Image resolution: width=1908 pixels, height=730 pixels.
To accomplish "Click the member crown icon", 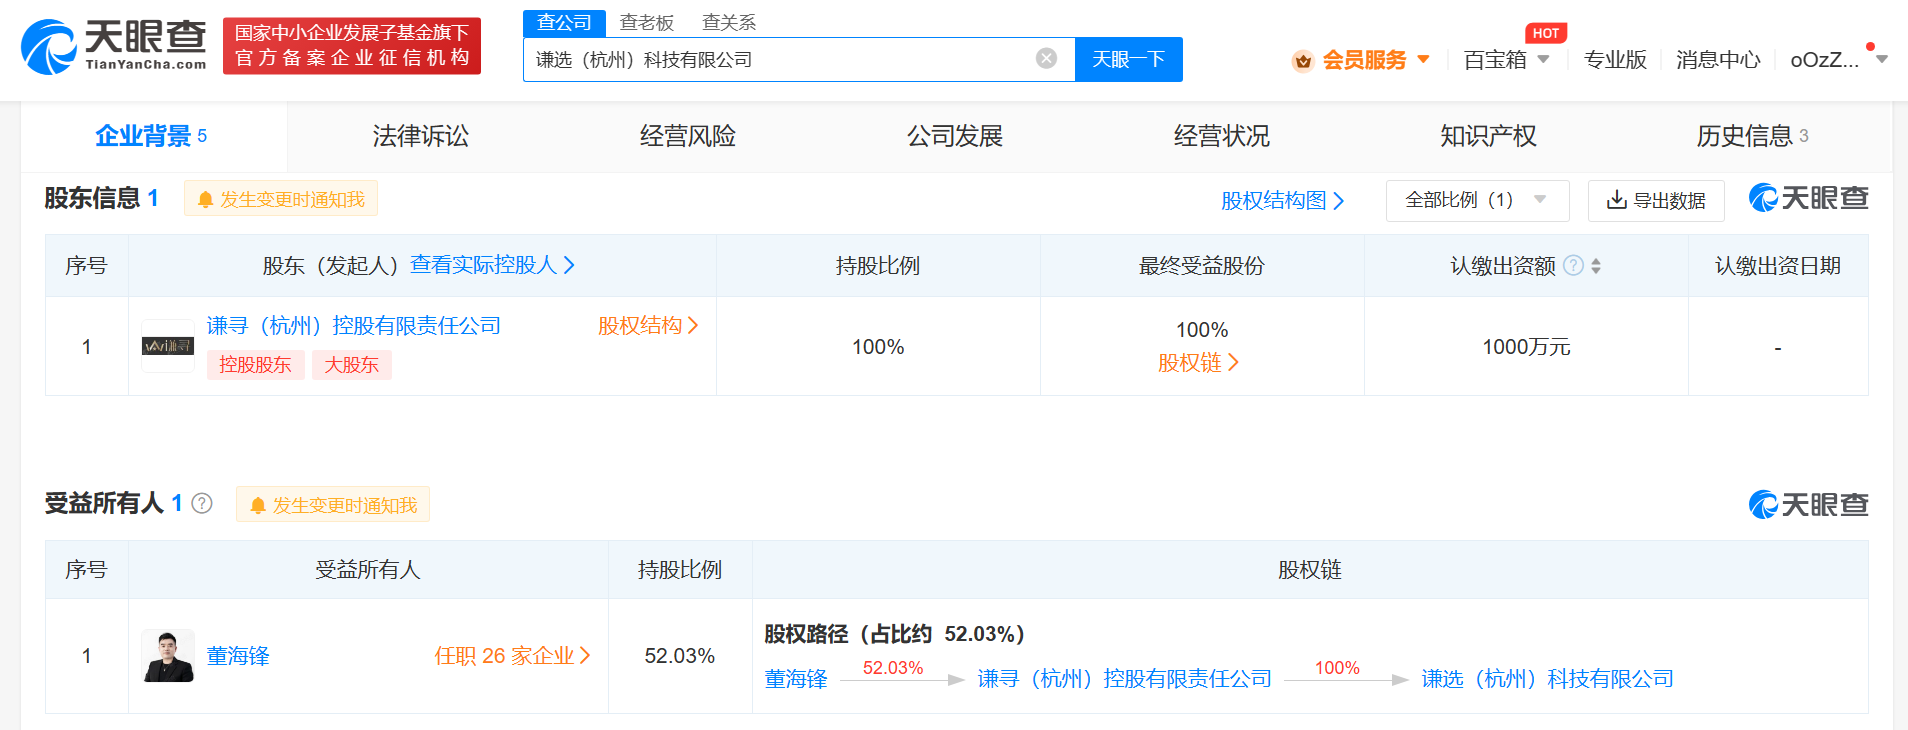I will tap(1303, 61).
